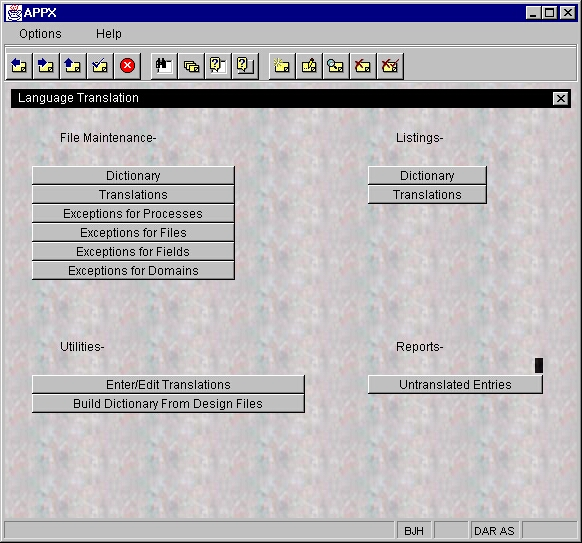Click the blue checkmark folder icon

100,66
